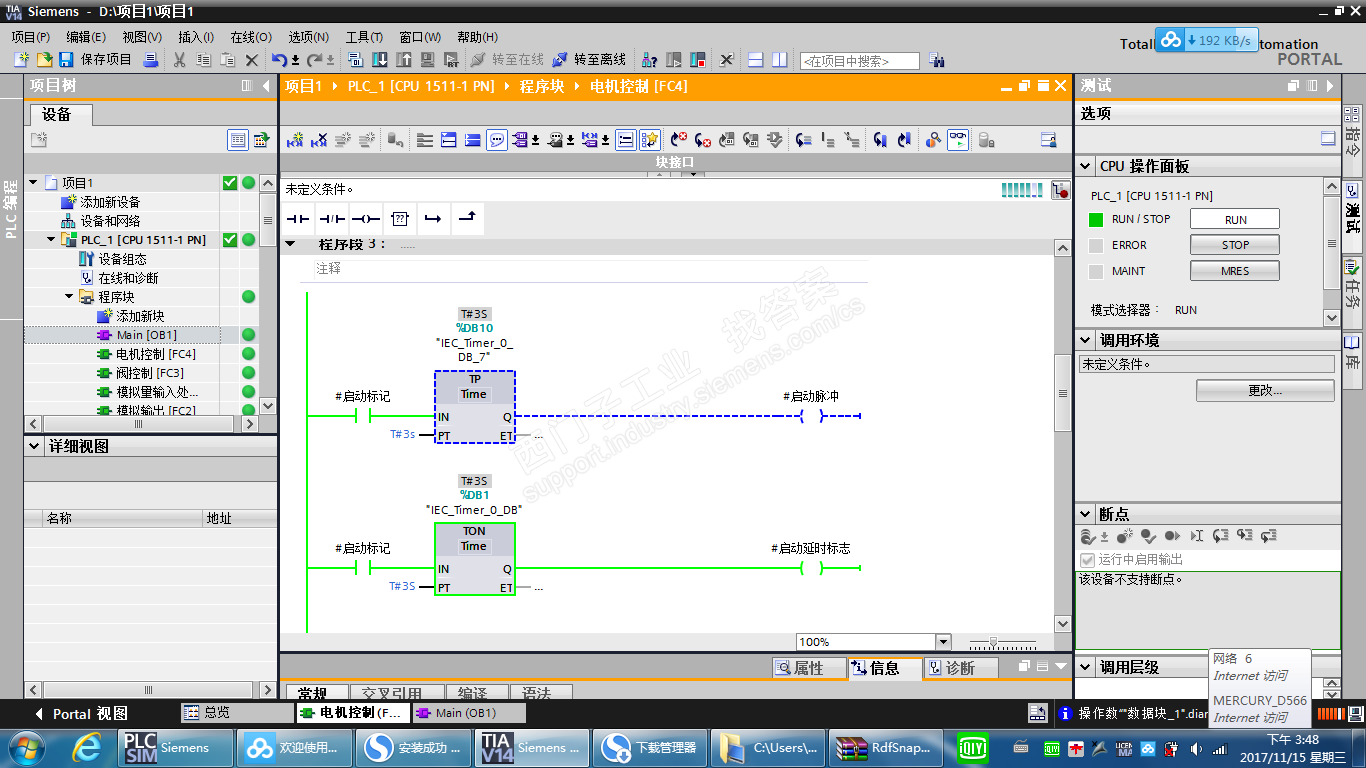1366x768 pixels.
Task: Switch to the 信息 tab
Action: [x=884, y=668]
